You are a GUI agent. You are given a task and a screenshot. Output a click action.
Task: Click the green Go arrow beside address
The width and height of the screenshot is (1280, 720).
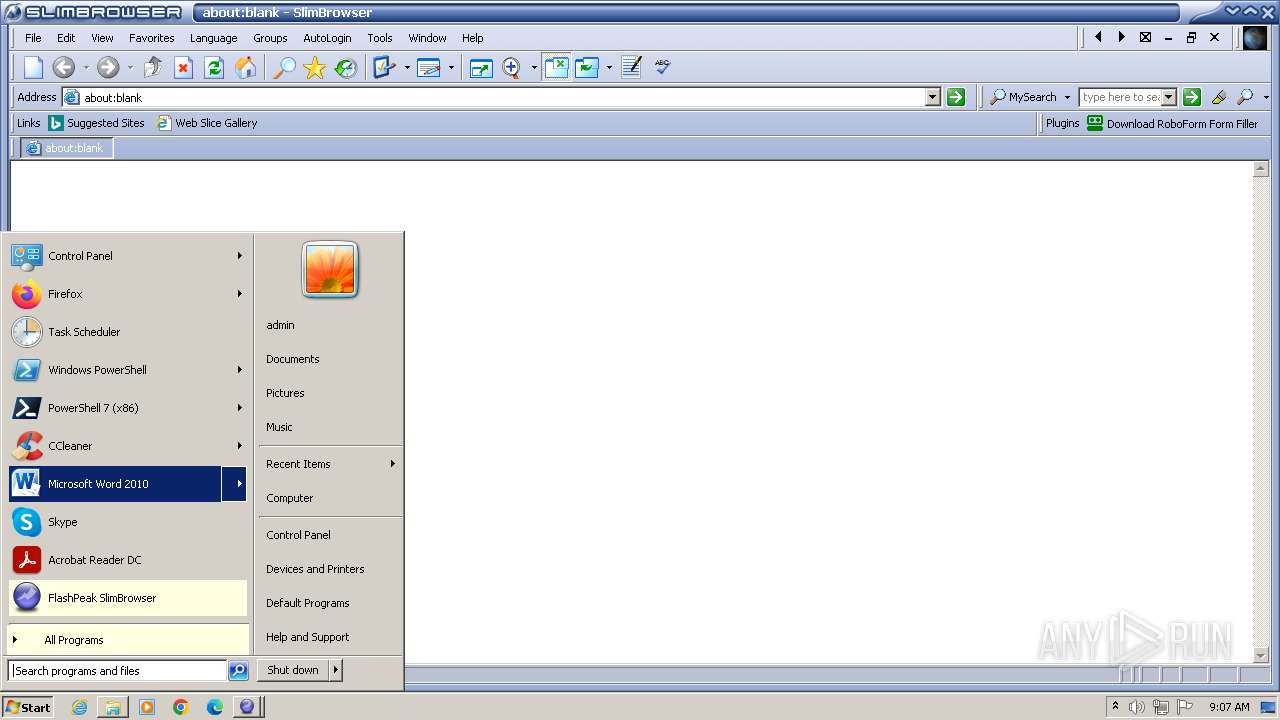coord(956,97)
